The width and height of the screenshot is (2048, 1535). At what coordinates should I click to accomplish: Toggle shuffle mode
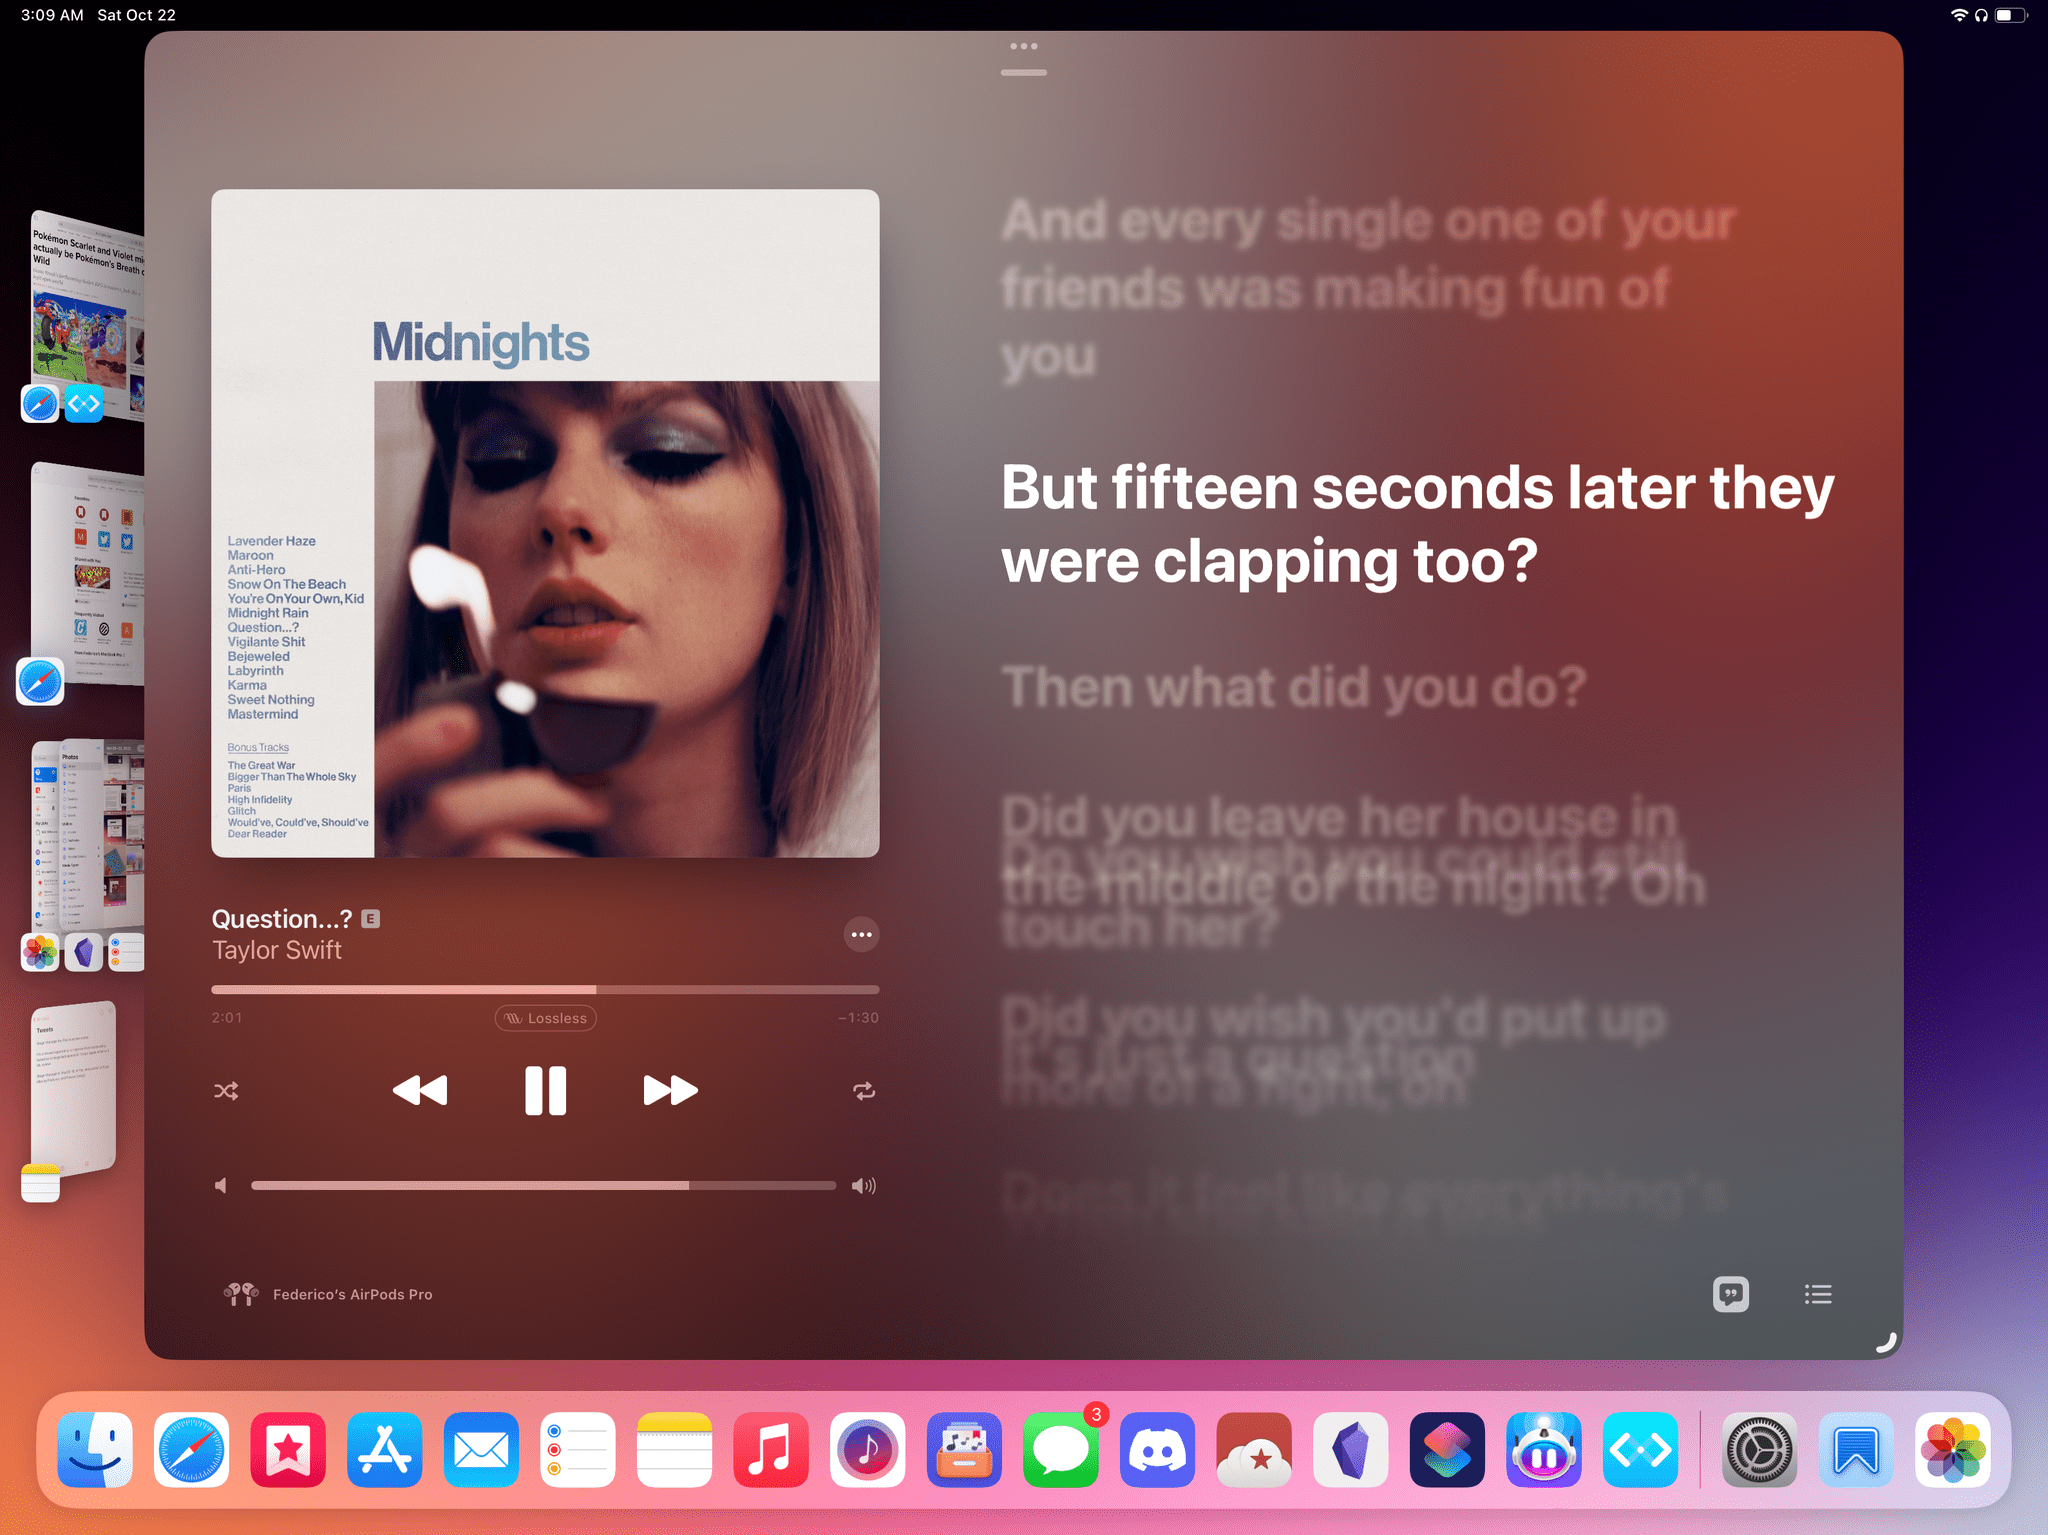pyautogui.click(x=226, y=1091)
